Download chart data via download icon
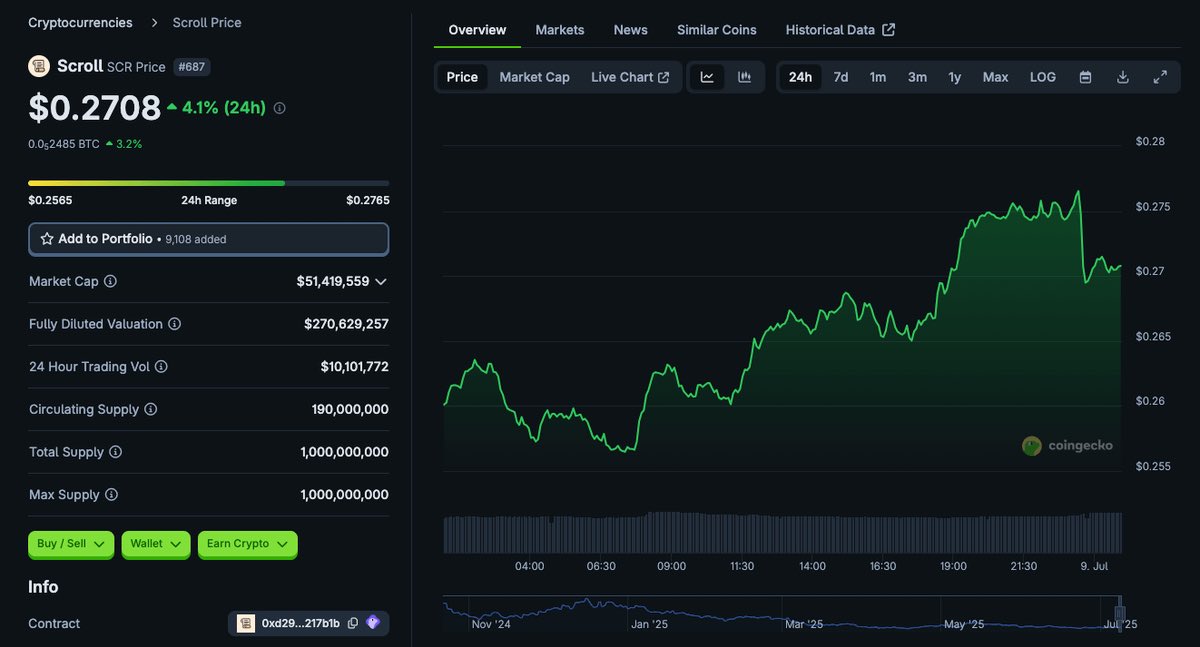Image resolution: width=1200 pixels, height=647 pixels. [x=1123, y=77]
